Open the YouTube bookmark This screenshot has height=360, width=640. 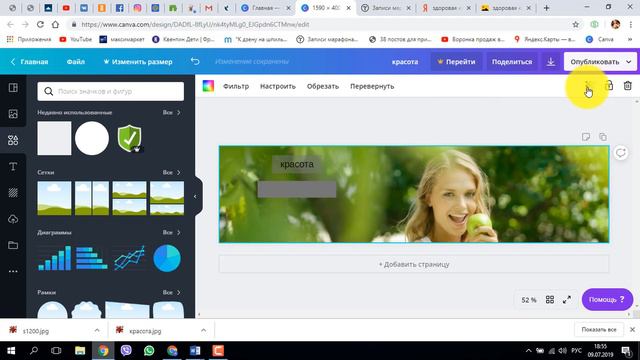point(76,39)
